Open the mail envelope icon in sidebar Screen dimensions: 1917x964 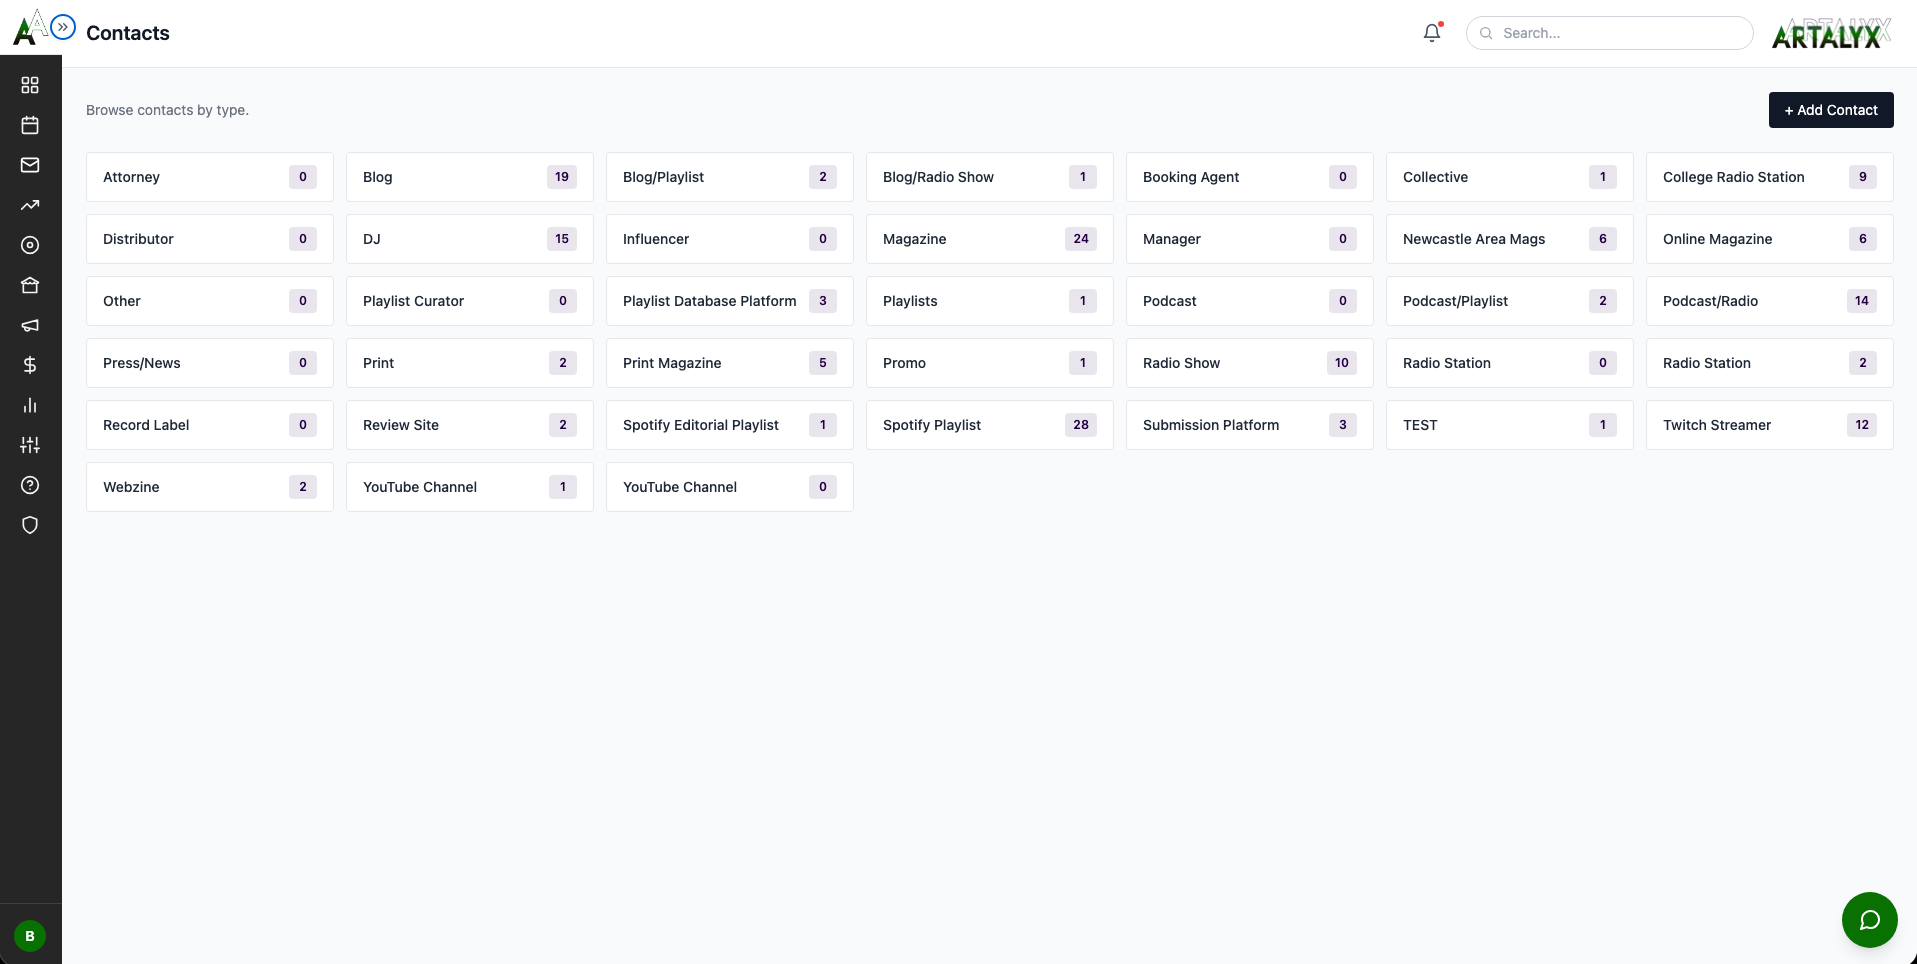(30, 165)
